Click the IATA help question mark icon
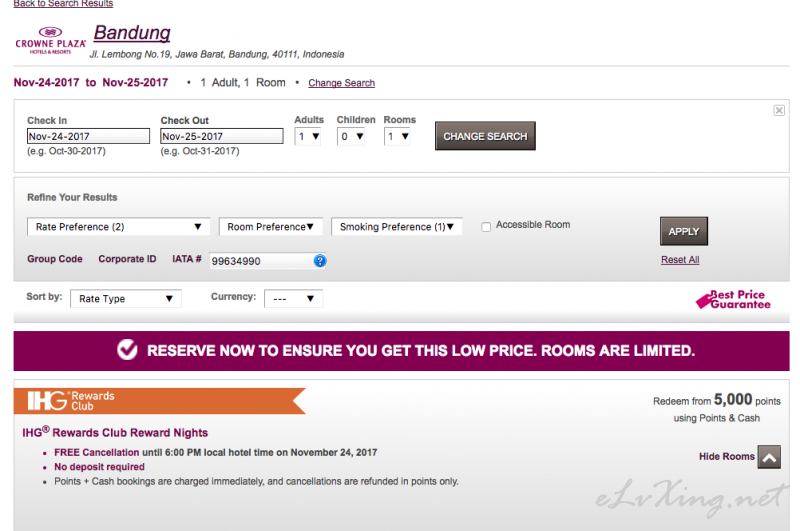Image resolution: width=800 pixels, height=531 pixels. [x=320, y=261]
